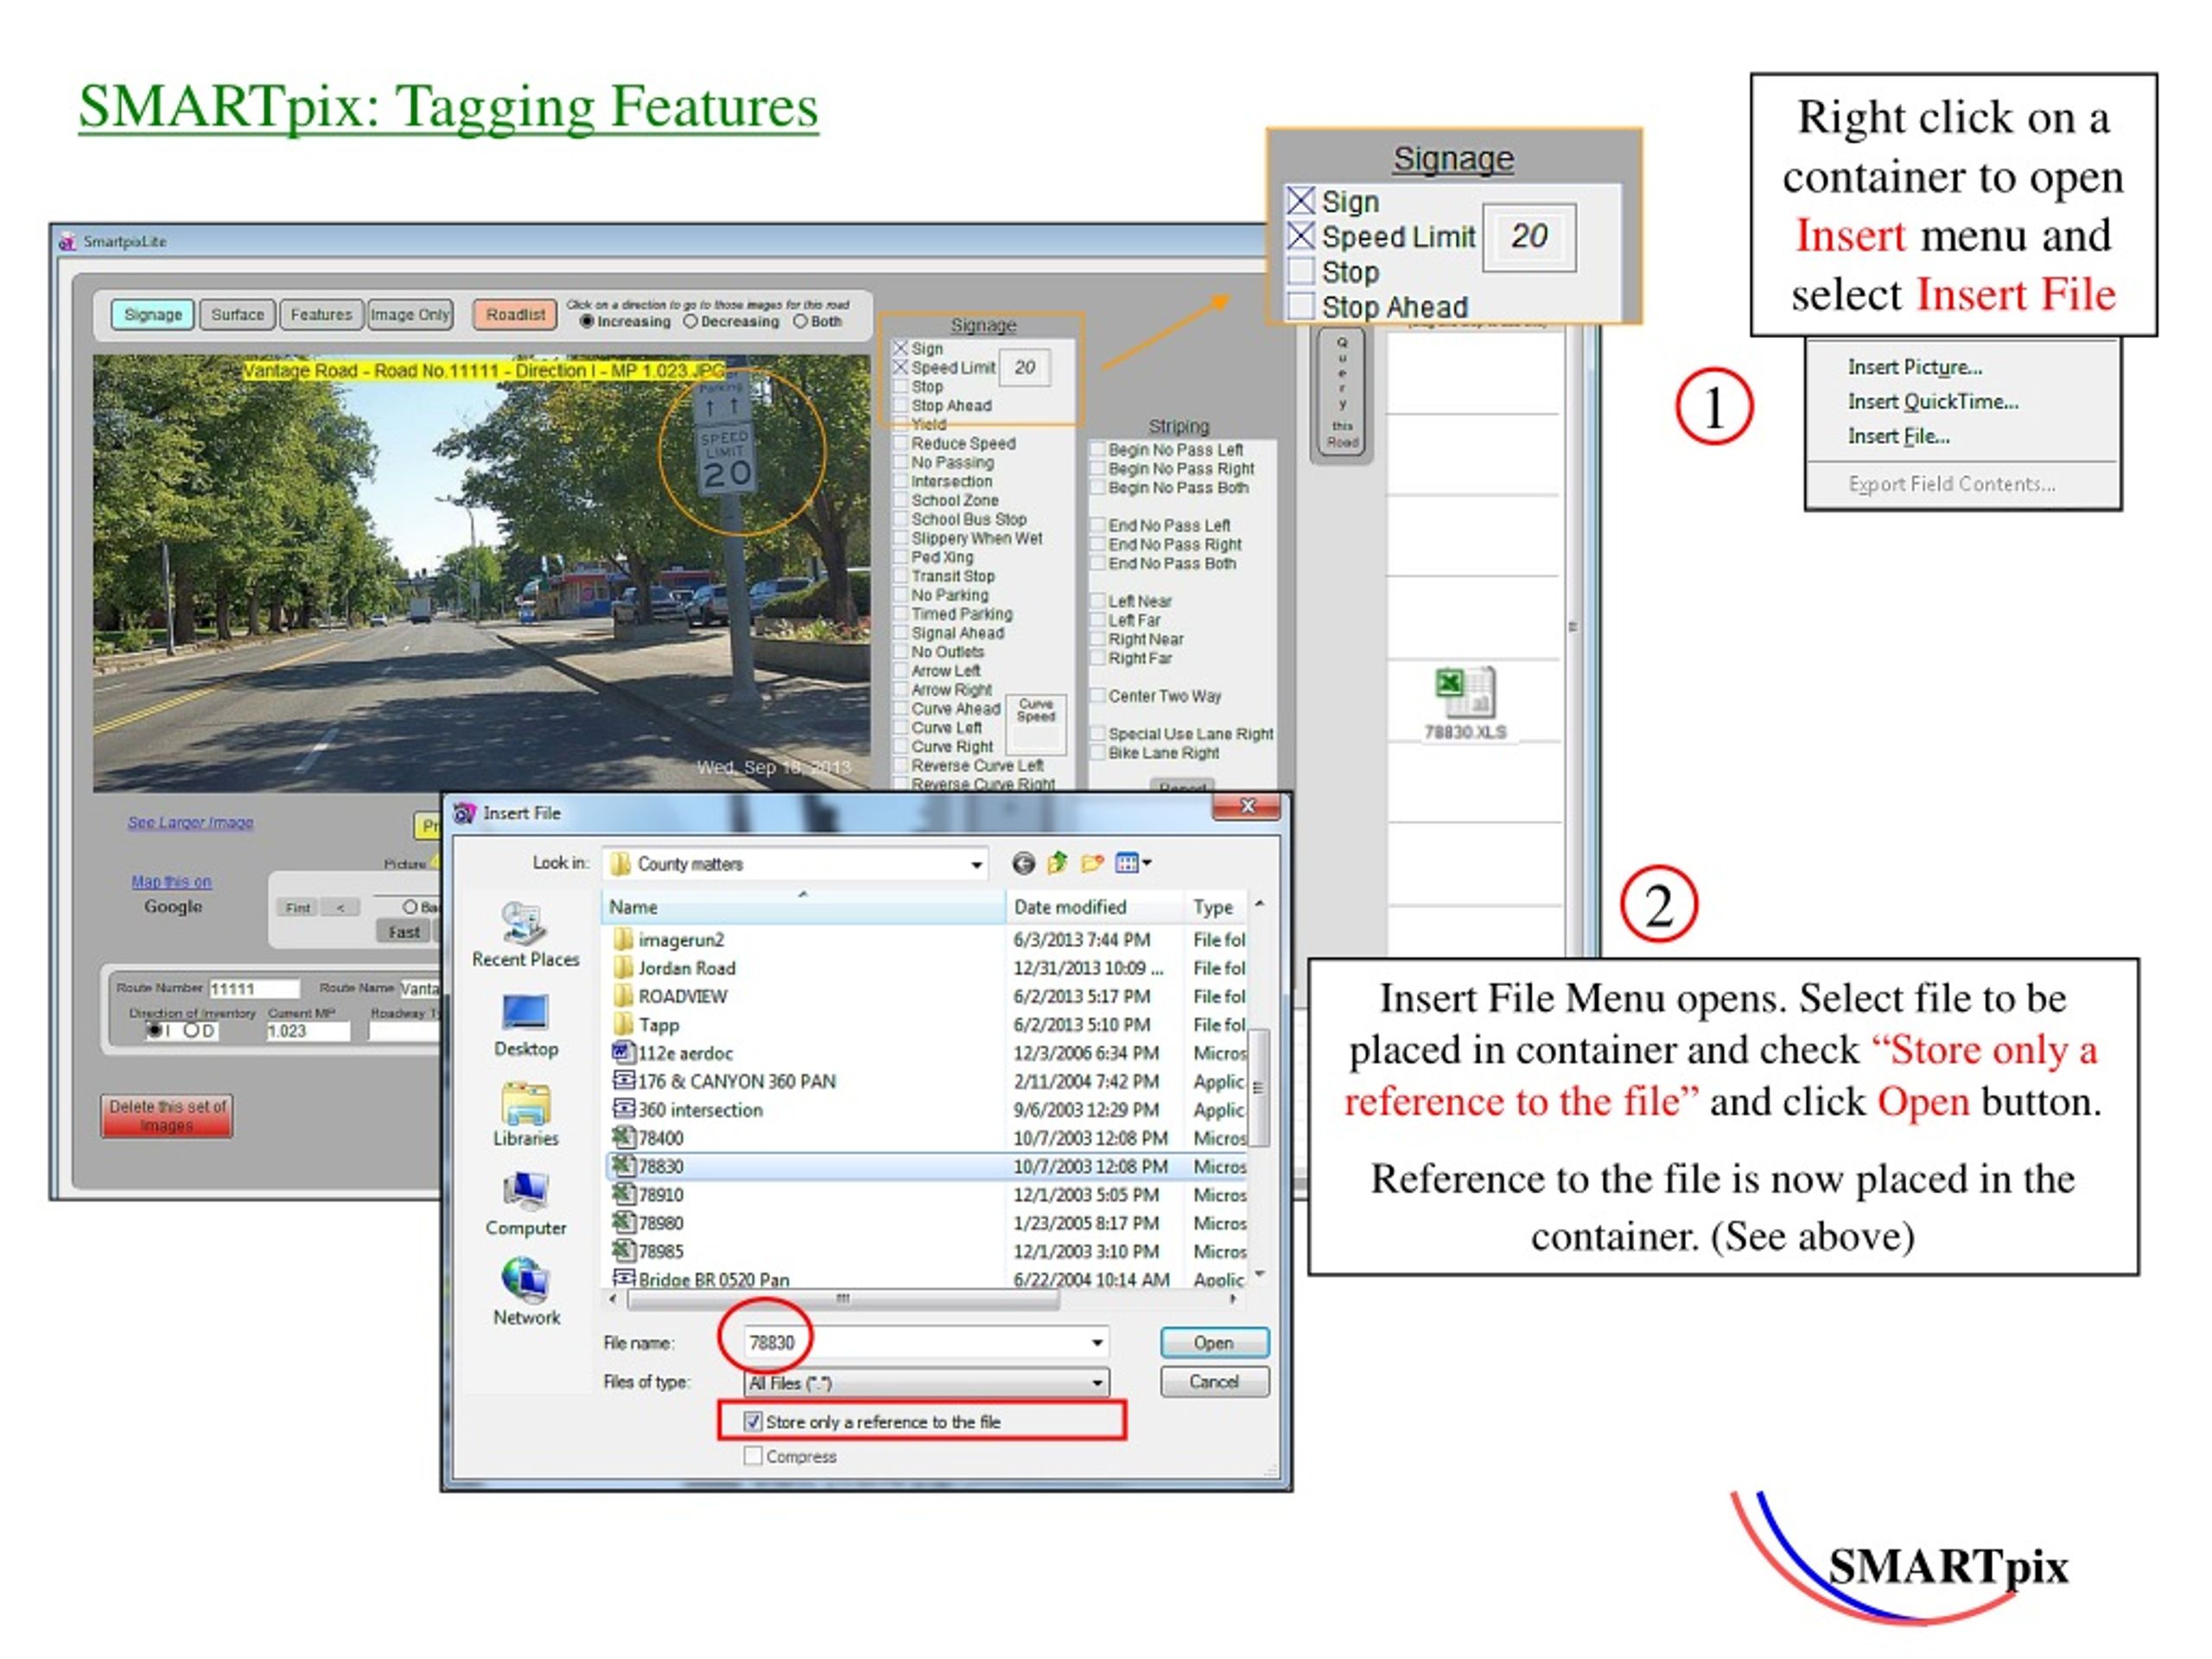Click the file list's scroll-down arrow

click(1259, 1274)
